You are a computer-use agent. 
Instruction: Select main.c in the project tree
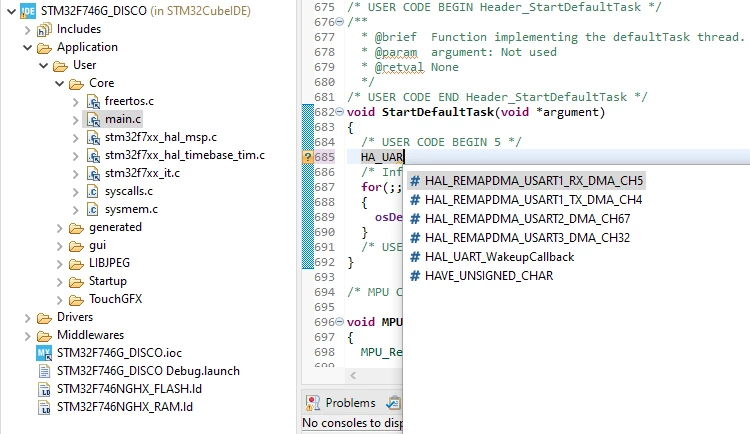(x=123, y=119)
